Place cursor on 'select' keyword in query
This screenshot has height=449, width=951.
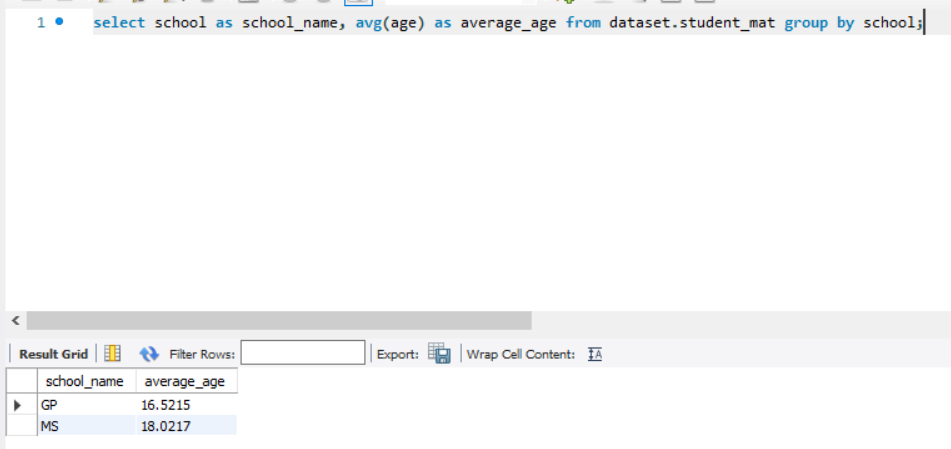click(119, 23)
